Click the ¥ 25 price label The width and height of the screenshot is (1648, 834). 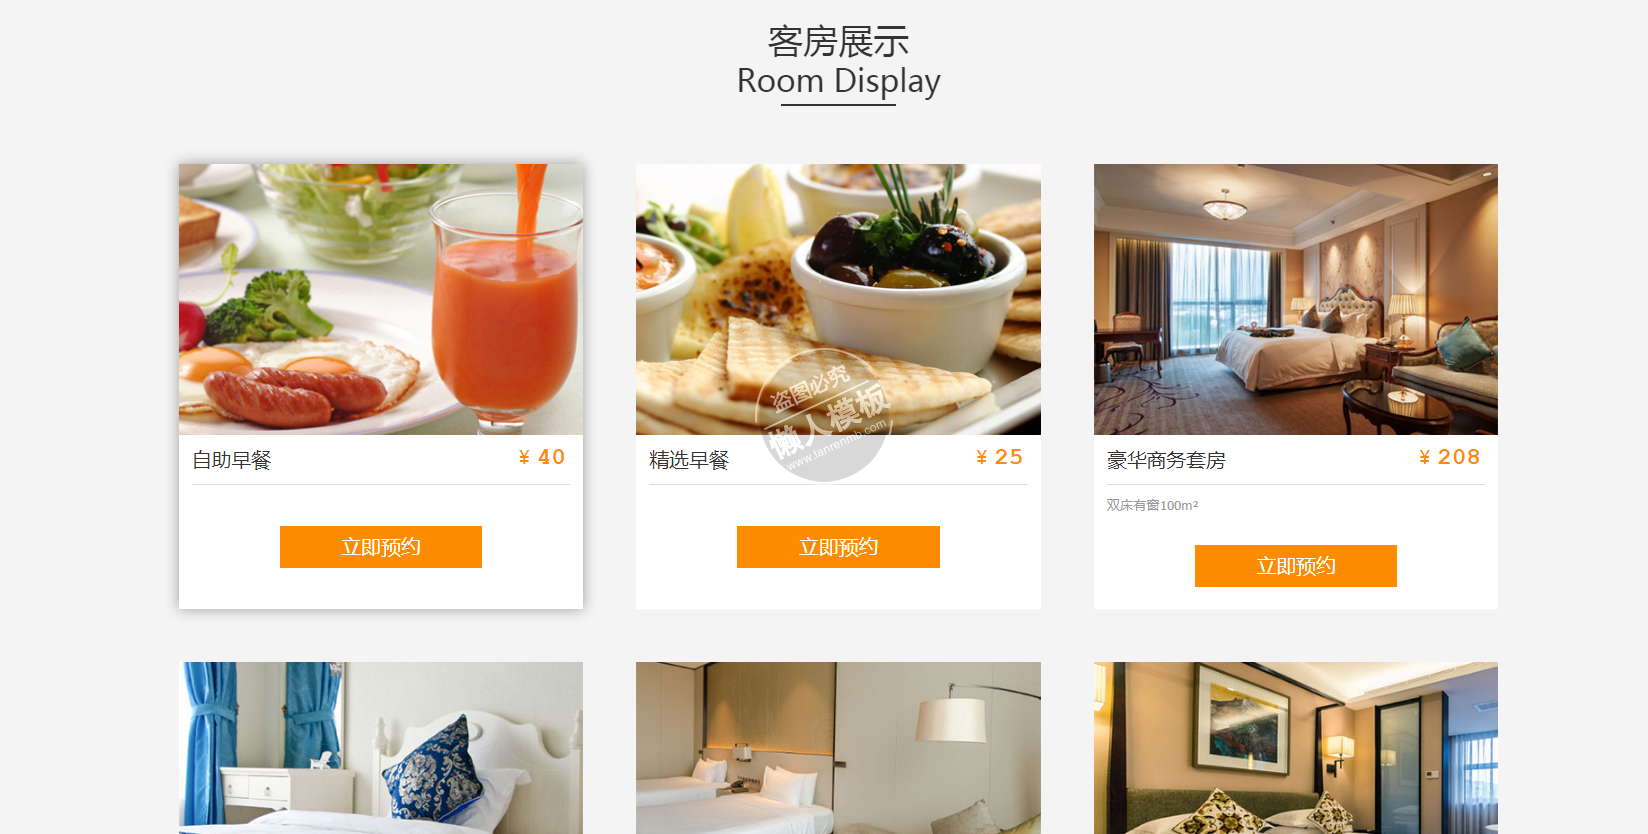pos(999,457)
